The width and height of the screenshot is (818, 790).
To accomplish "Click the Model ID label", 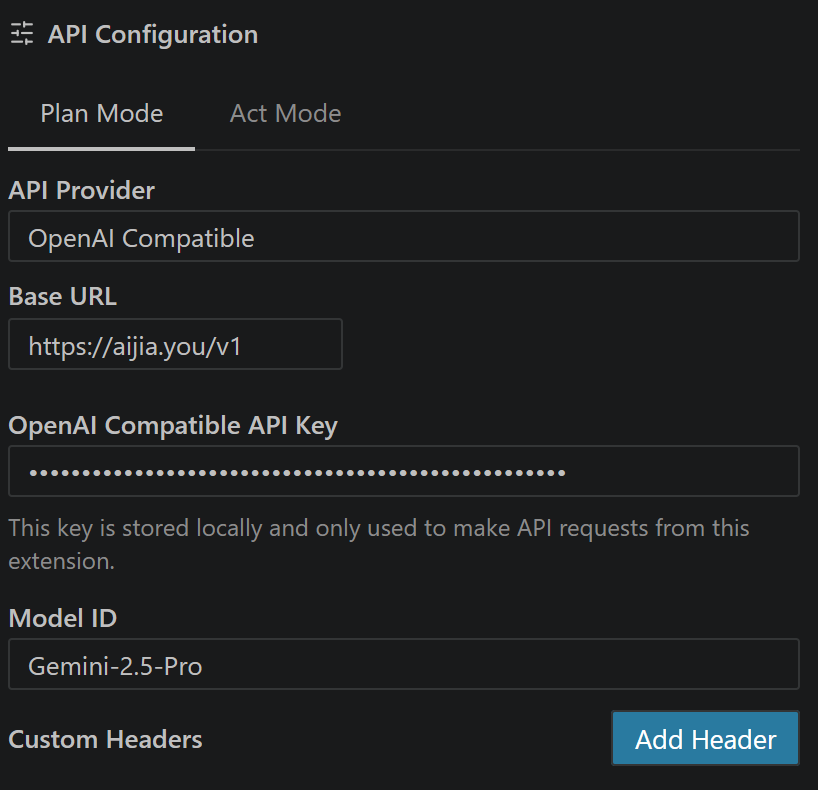I will (x=62, y=618).
